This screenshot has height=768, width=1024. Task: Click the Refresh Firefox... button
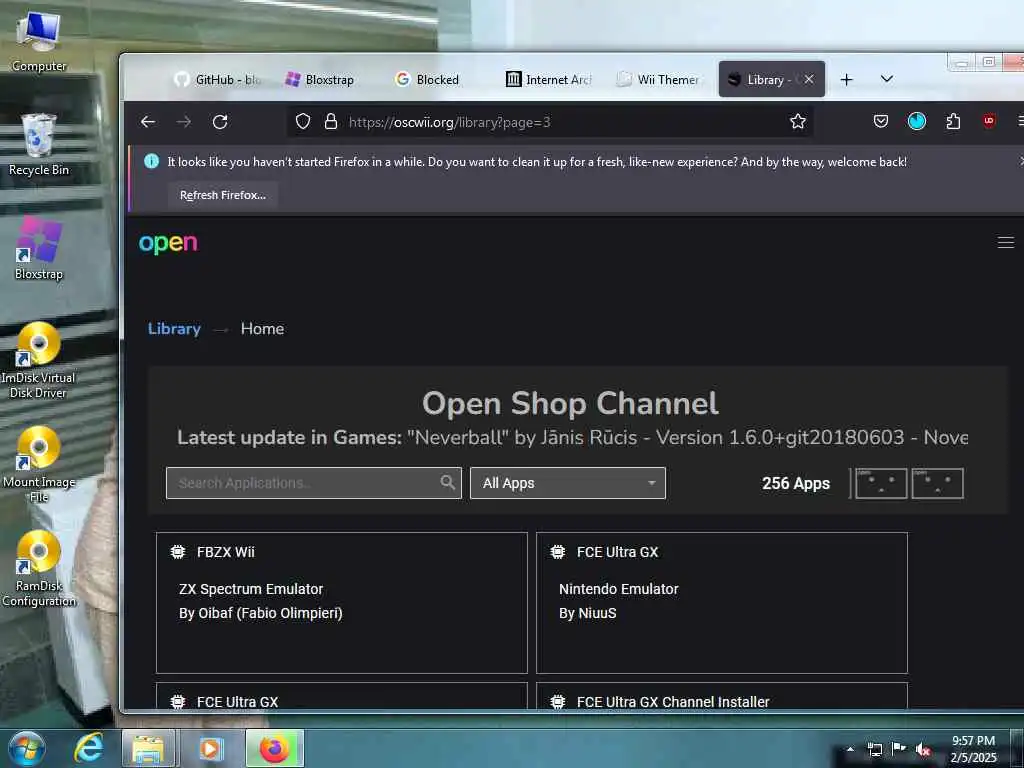coord(223,195)
